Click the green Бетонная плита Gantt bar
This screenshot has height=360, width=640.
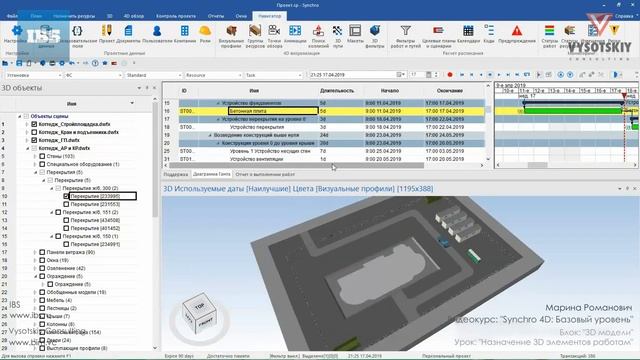click(x=573, y=111)
